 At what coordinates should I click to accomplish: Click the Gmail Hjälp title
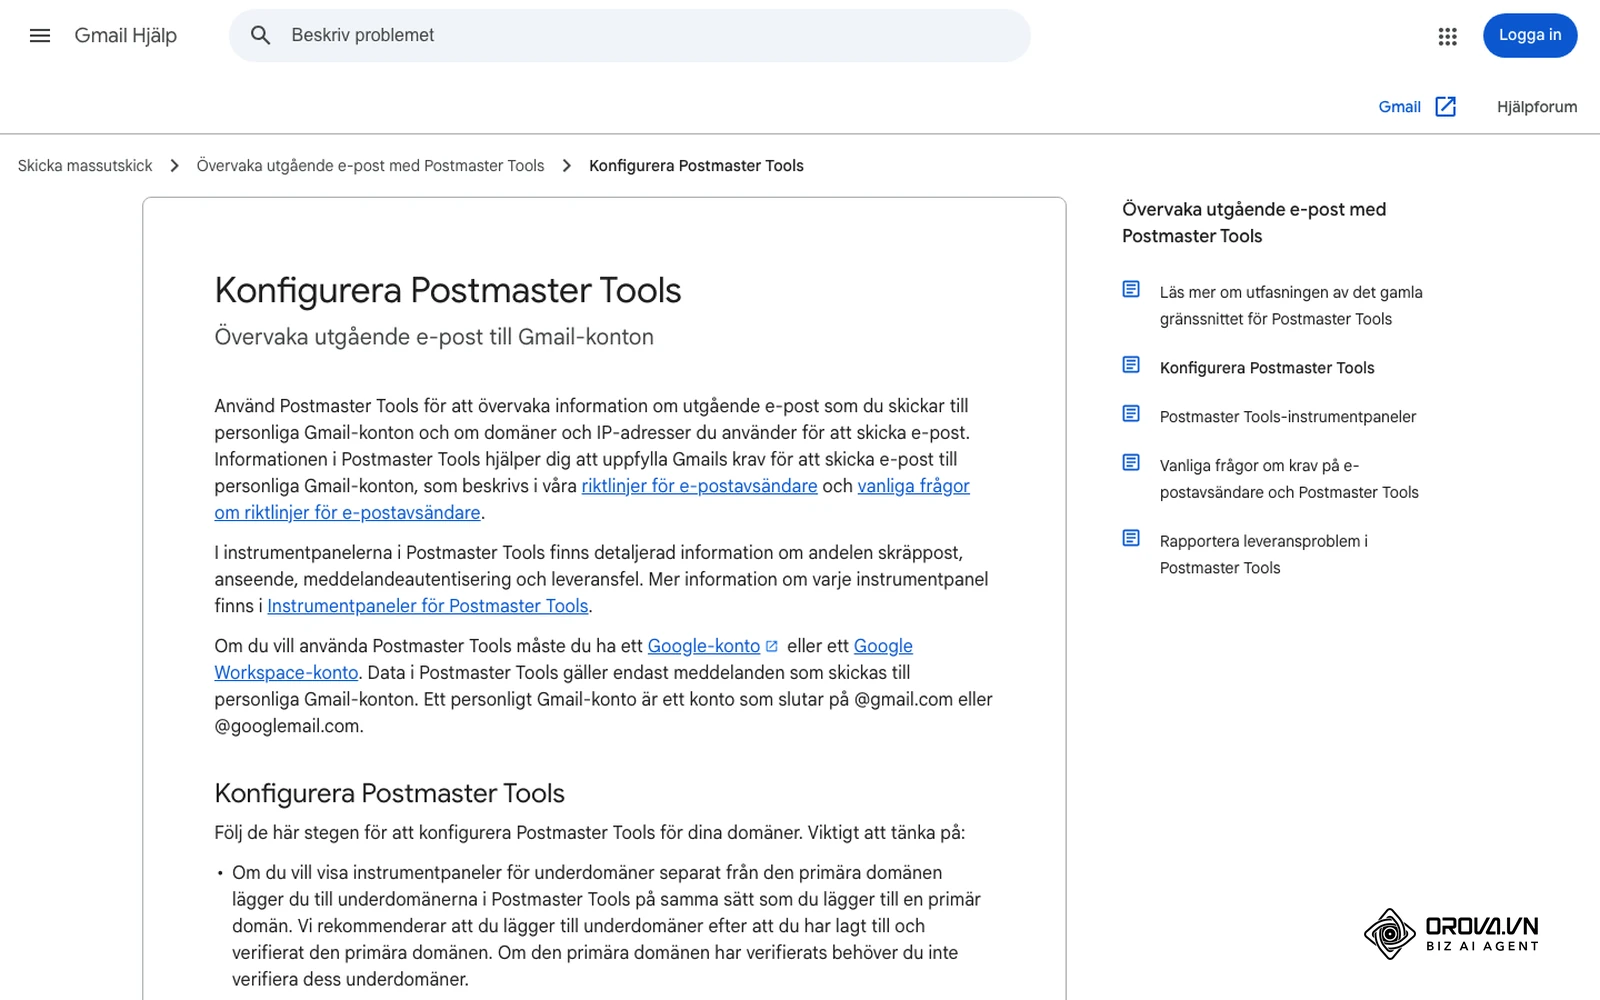point(125,36)
